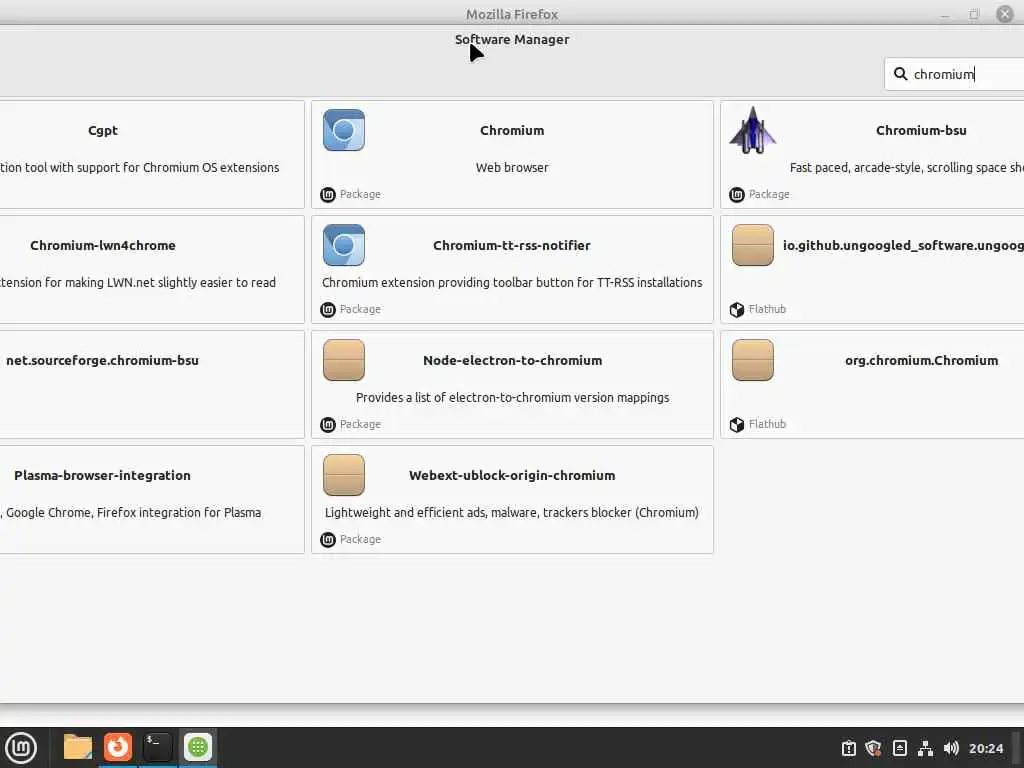This screenshot has width=1024, height=768.
Task: Click 'Fast paced, arcade-style' description text
Action: [x=906, y=168]
